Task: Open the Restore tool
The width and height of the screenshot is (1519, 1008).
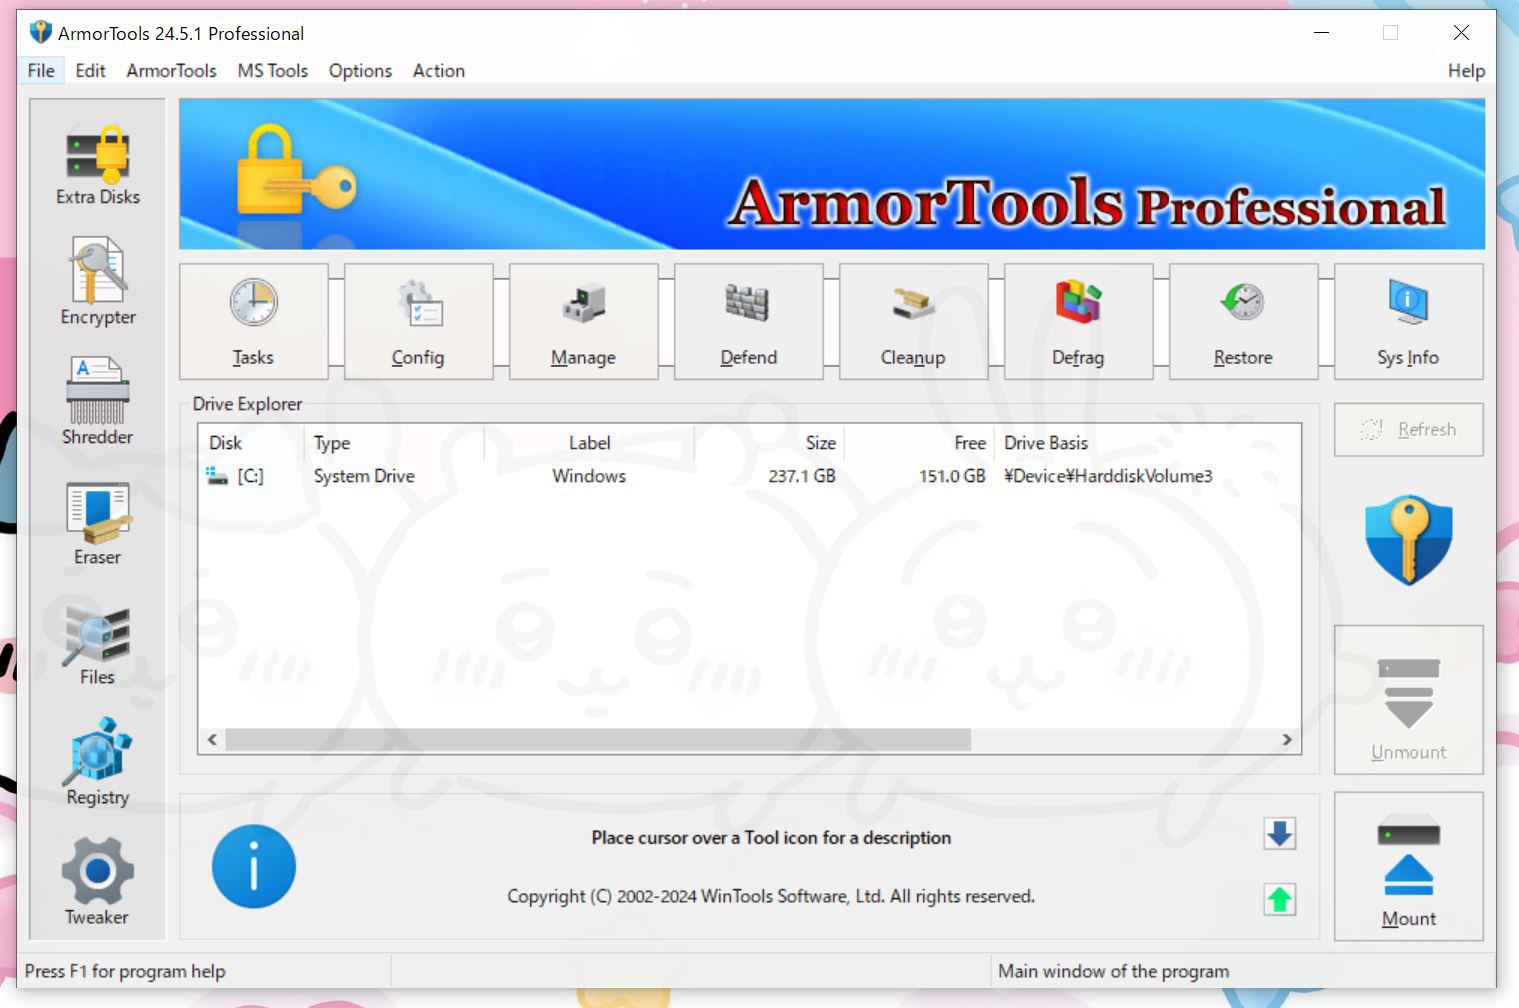Action: (1243, 322)
